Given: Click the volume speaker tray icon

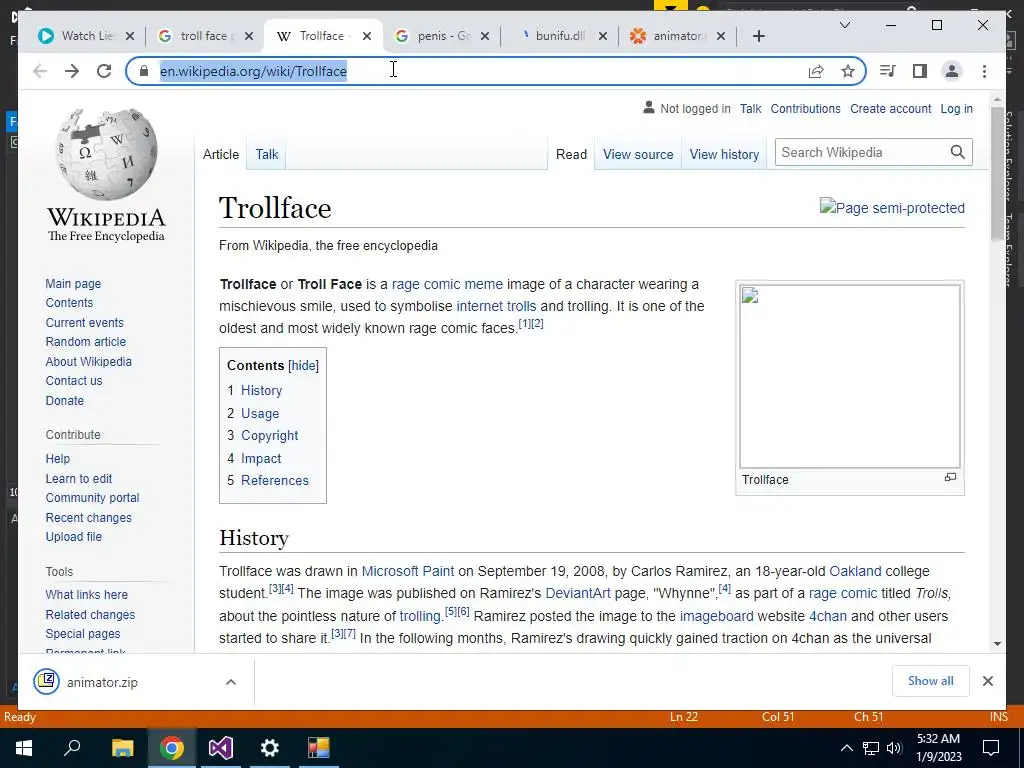Looking at the screenshot, I should pyautogui.click(x=894, y=748).
